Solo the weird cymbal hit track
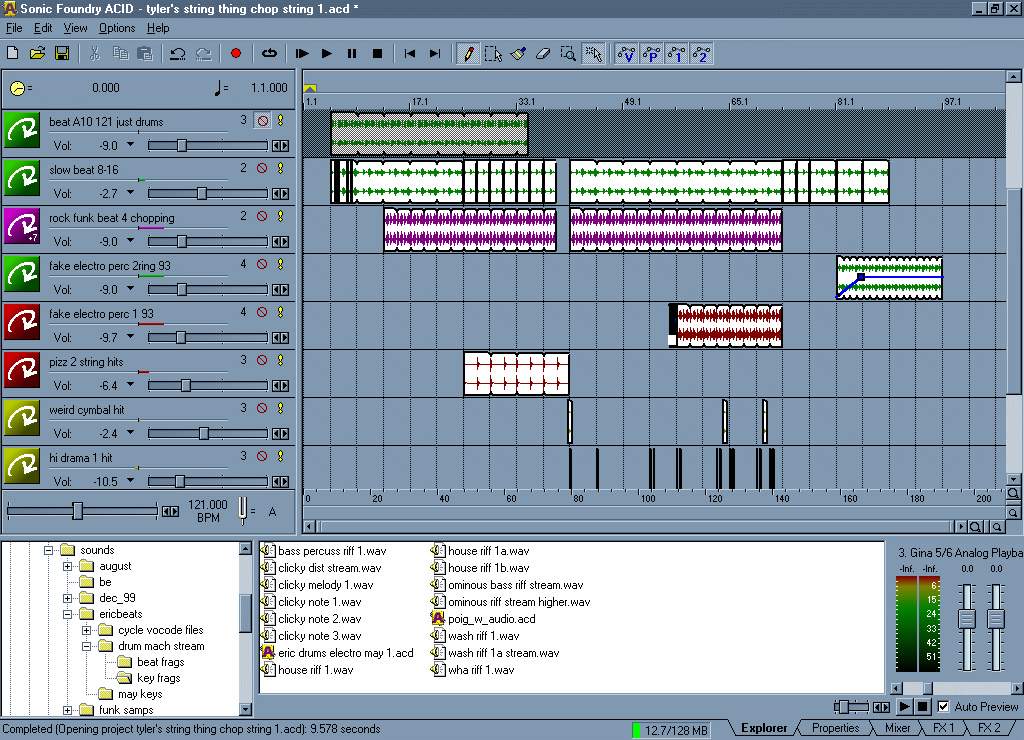The width and height of the screenshot is (1024, 740). [x=281, y=408]
